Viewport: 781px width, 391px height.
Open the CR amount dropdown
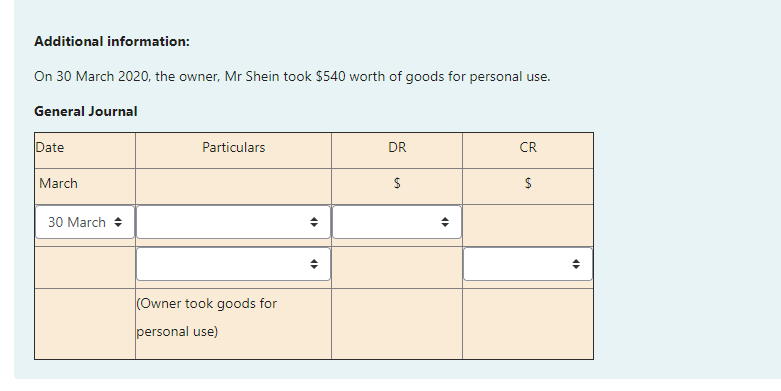coord(528,264)
